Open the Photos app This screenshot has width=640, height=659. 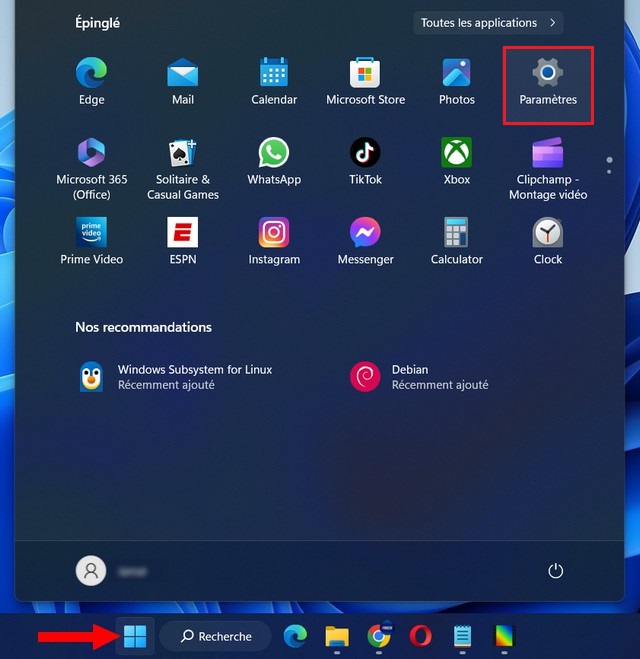click(457, 82)
